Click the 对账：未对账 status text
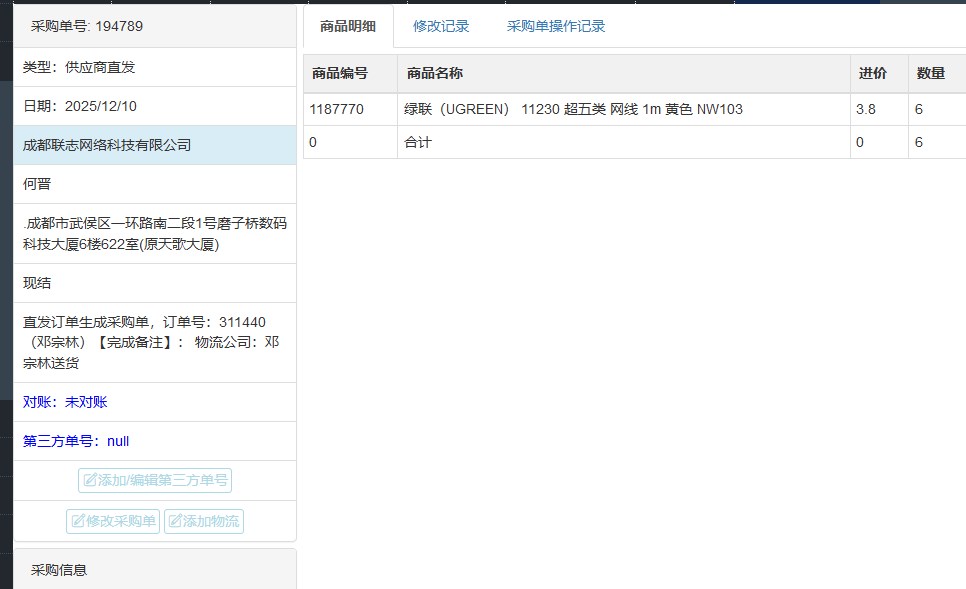966x589 pixels. [65, 402]
